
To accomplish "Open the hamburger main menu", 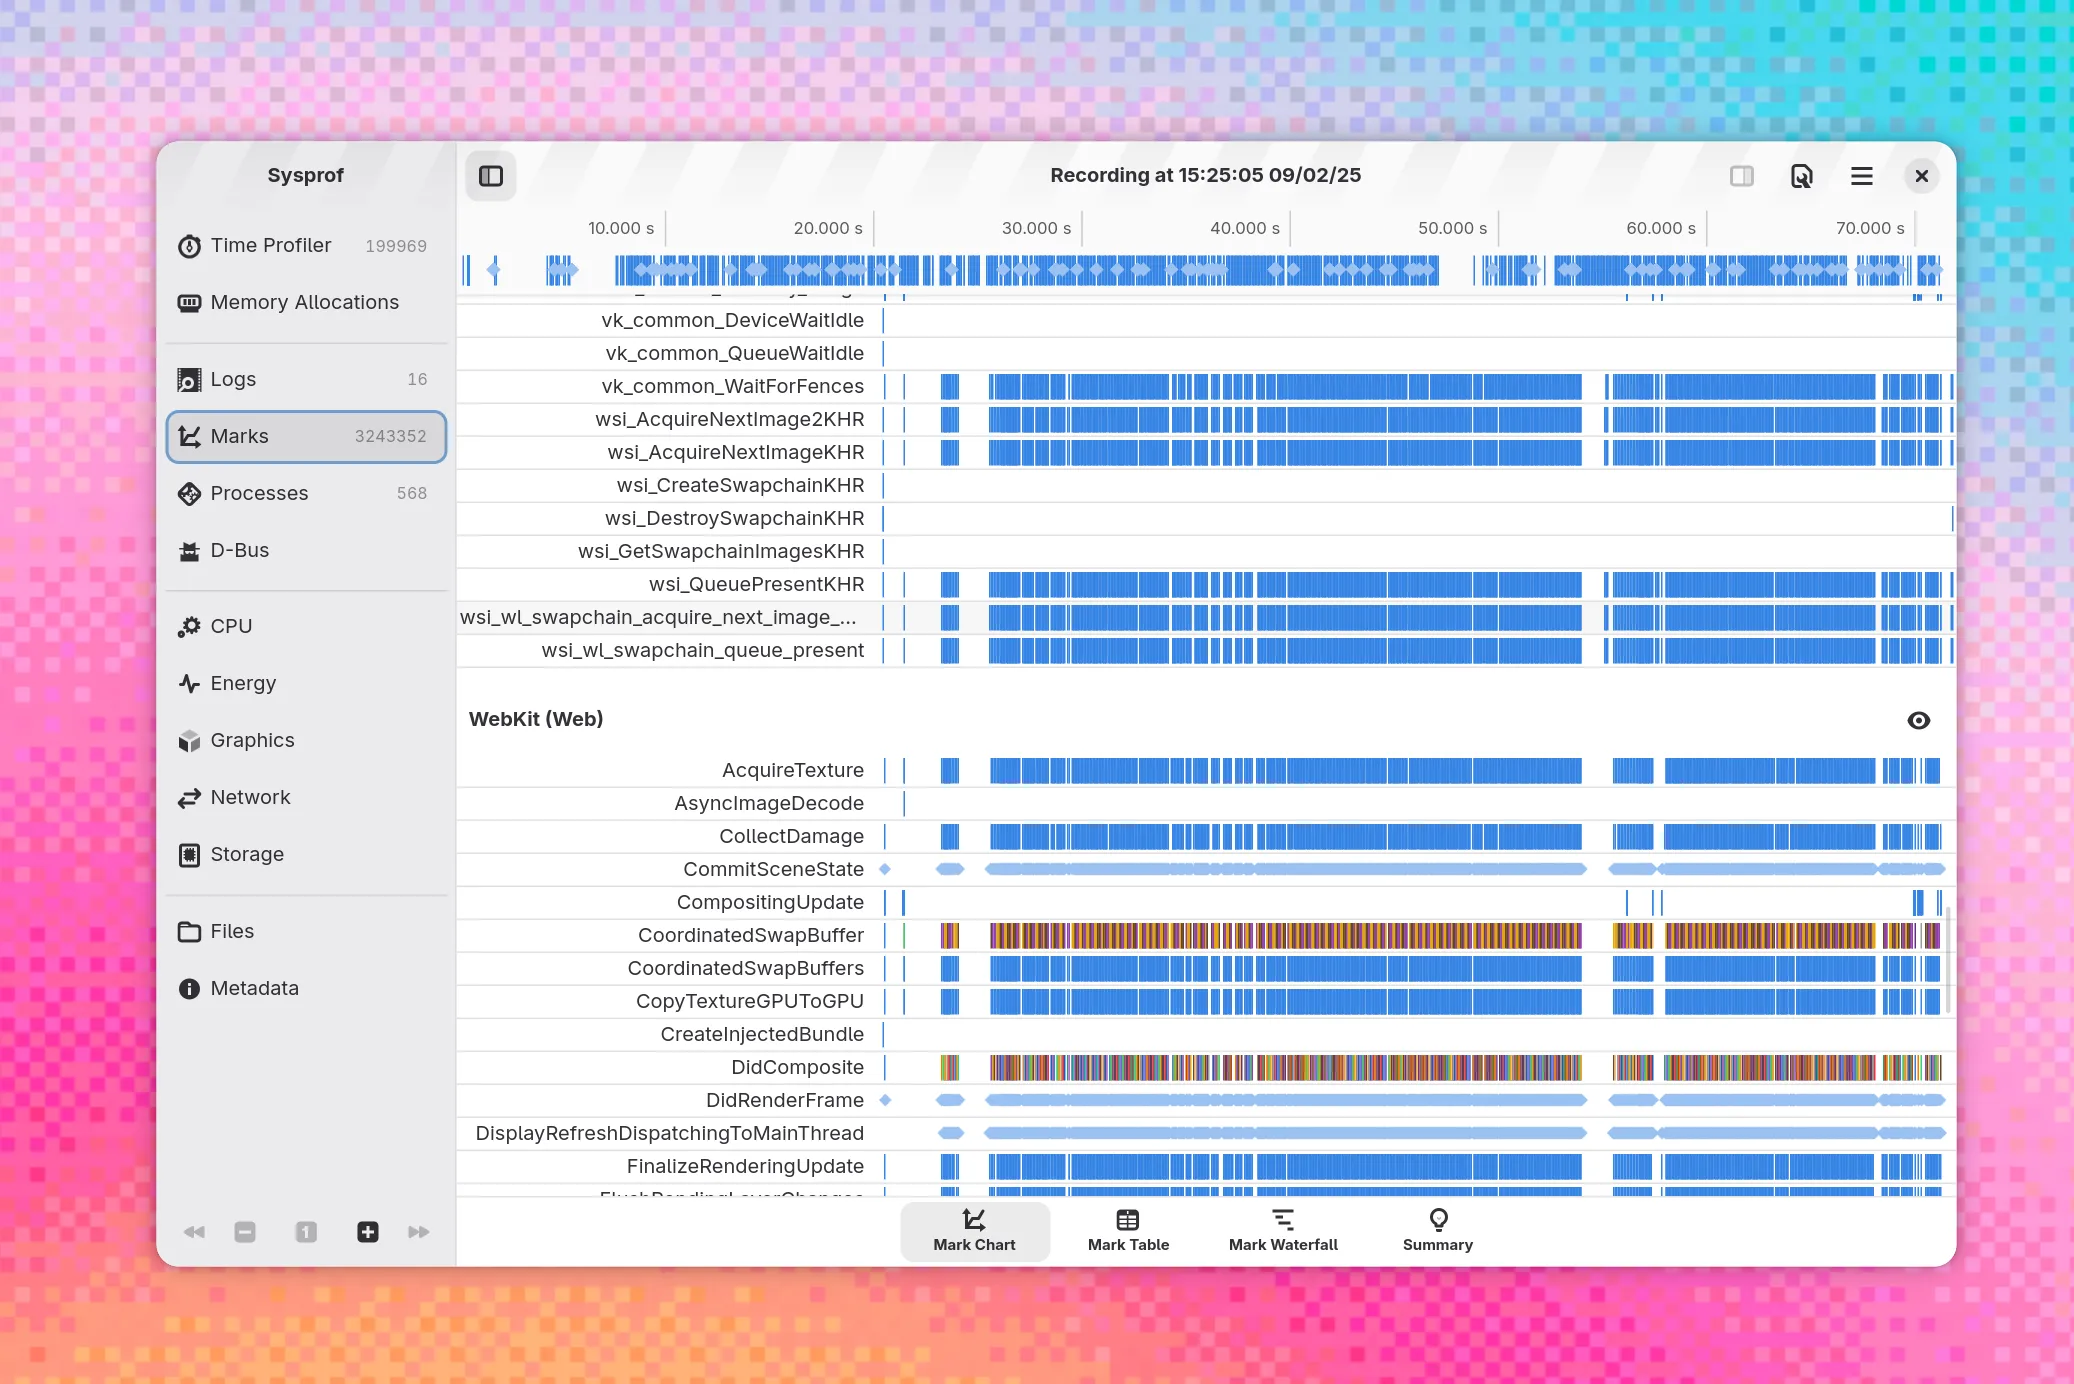I will [1861, 176].
